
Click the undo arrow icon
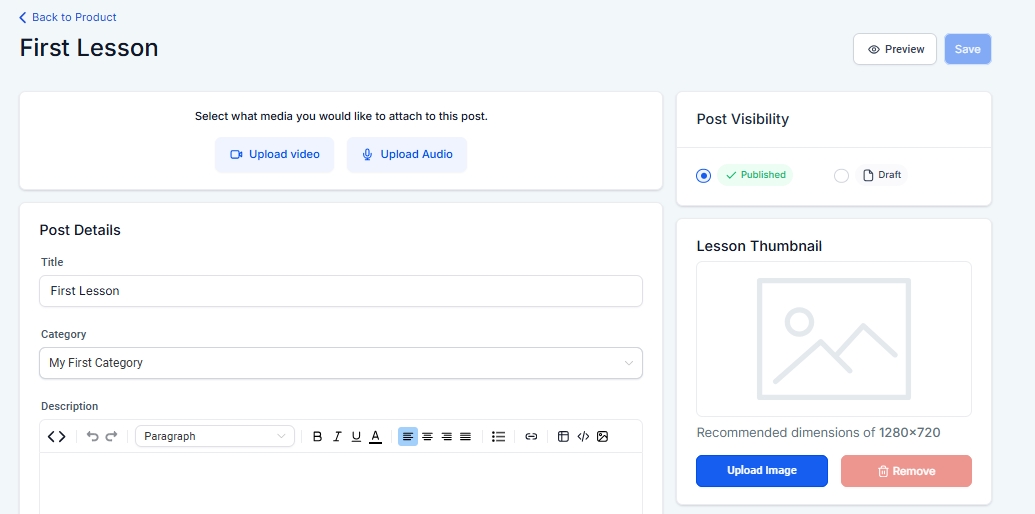coord(92,437)
